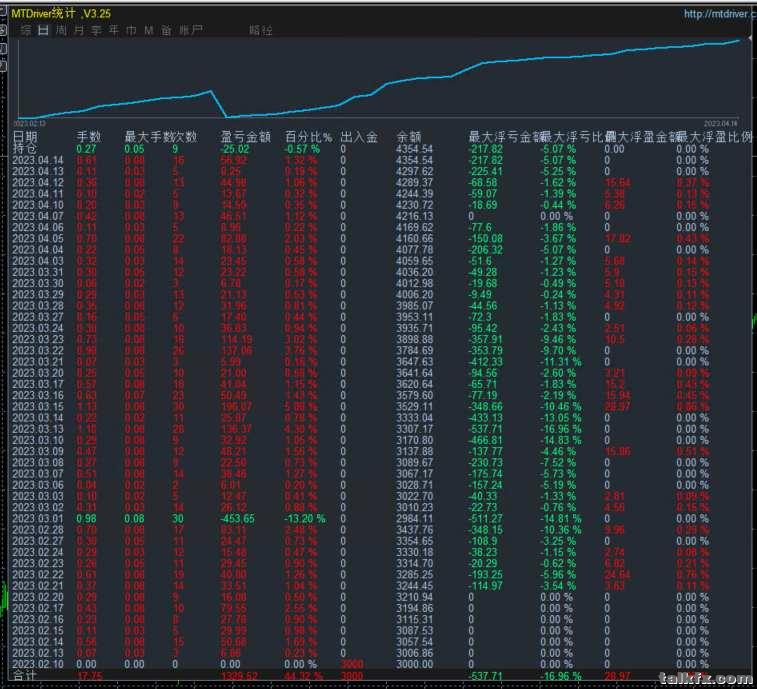
Task: Click the 路径 path tab
Action: (x=261, y=30)
